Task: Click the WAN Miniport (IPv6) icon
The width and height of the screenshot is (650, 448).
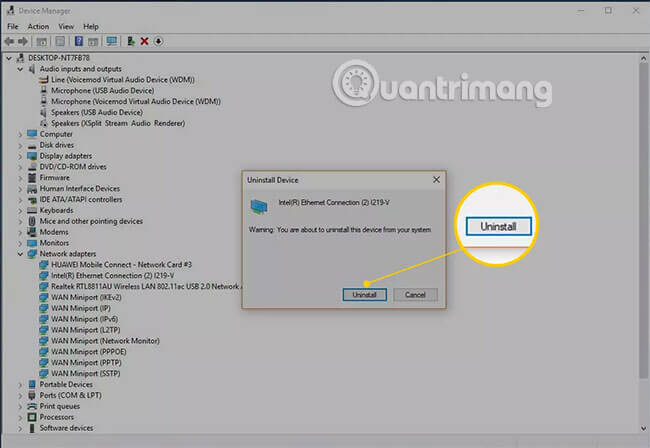Action: coord(44,319)
